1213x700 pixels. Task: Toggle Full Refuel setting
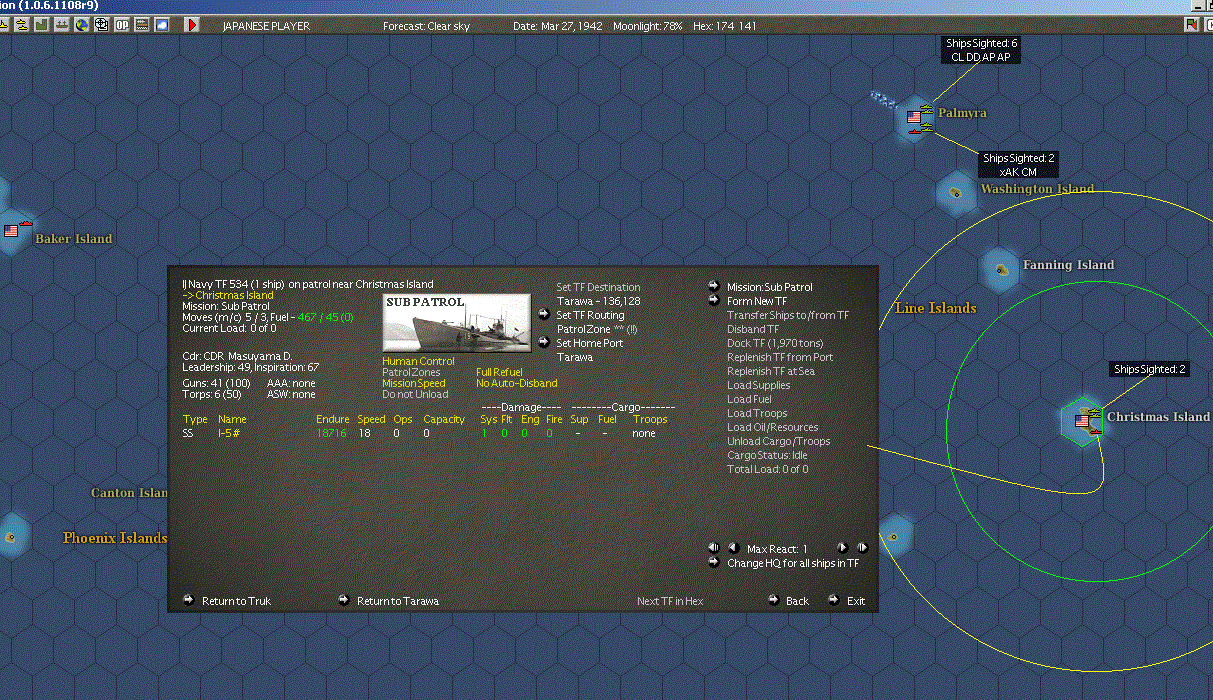pyautogui.click(x=500, y=372)
